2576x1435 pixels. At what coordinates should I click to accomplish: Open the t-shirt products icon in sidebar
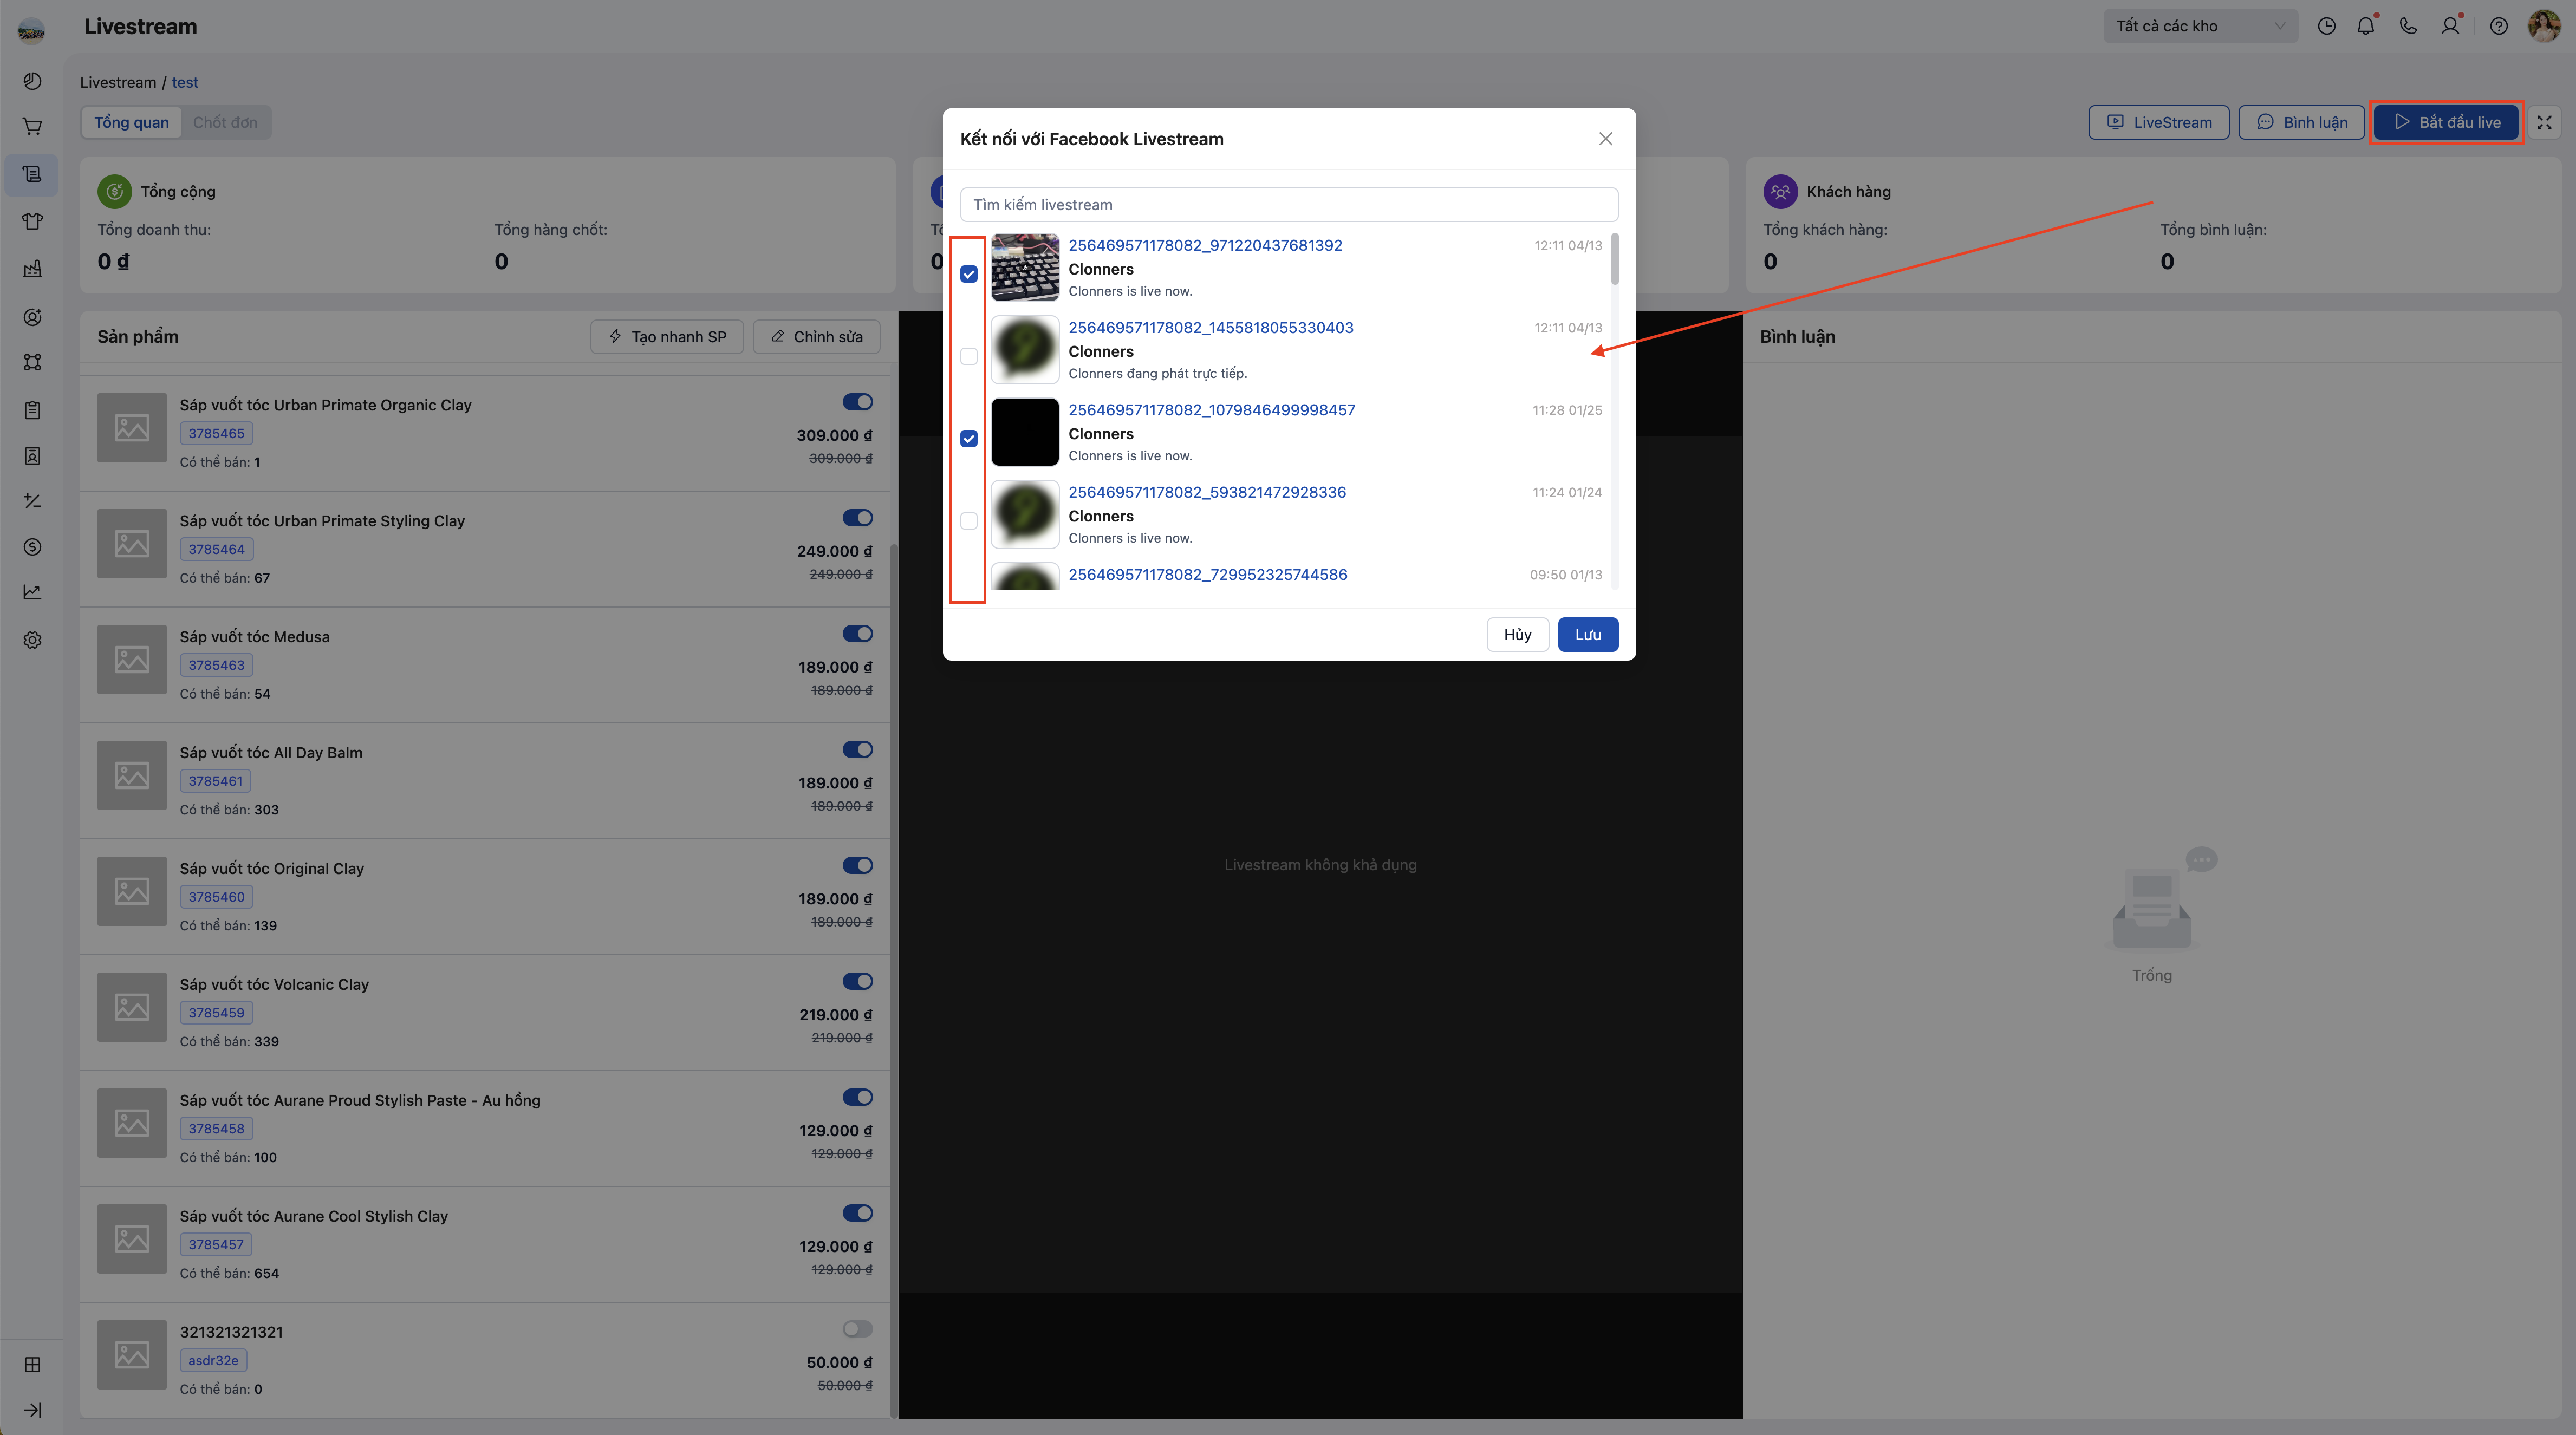pos(32,221)
